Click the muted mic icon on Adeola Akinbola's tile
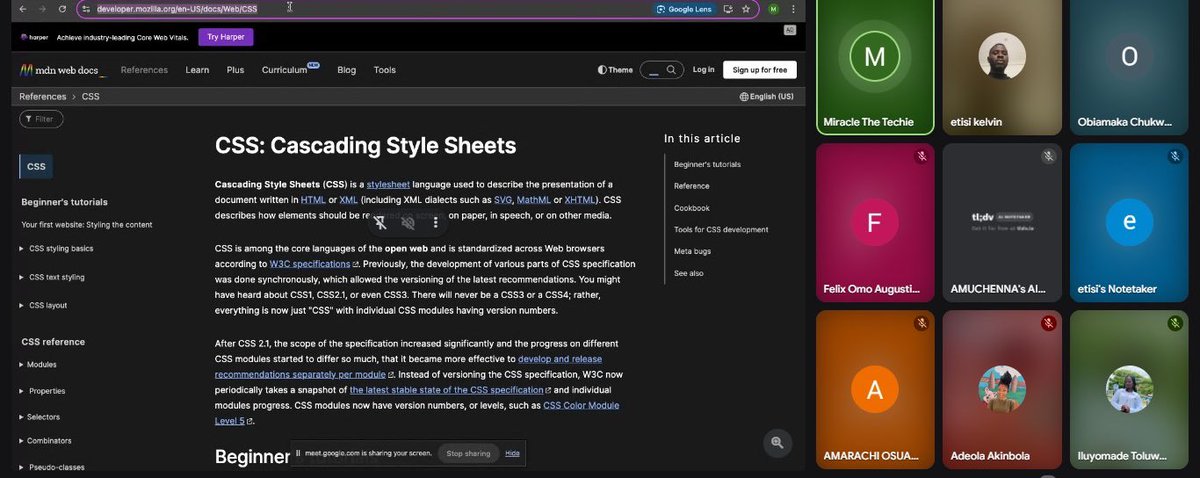The height and width of the screenshot is (478, 1200). pos(1048,323)
